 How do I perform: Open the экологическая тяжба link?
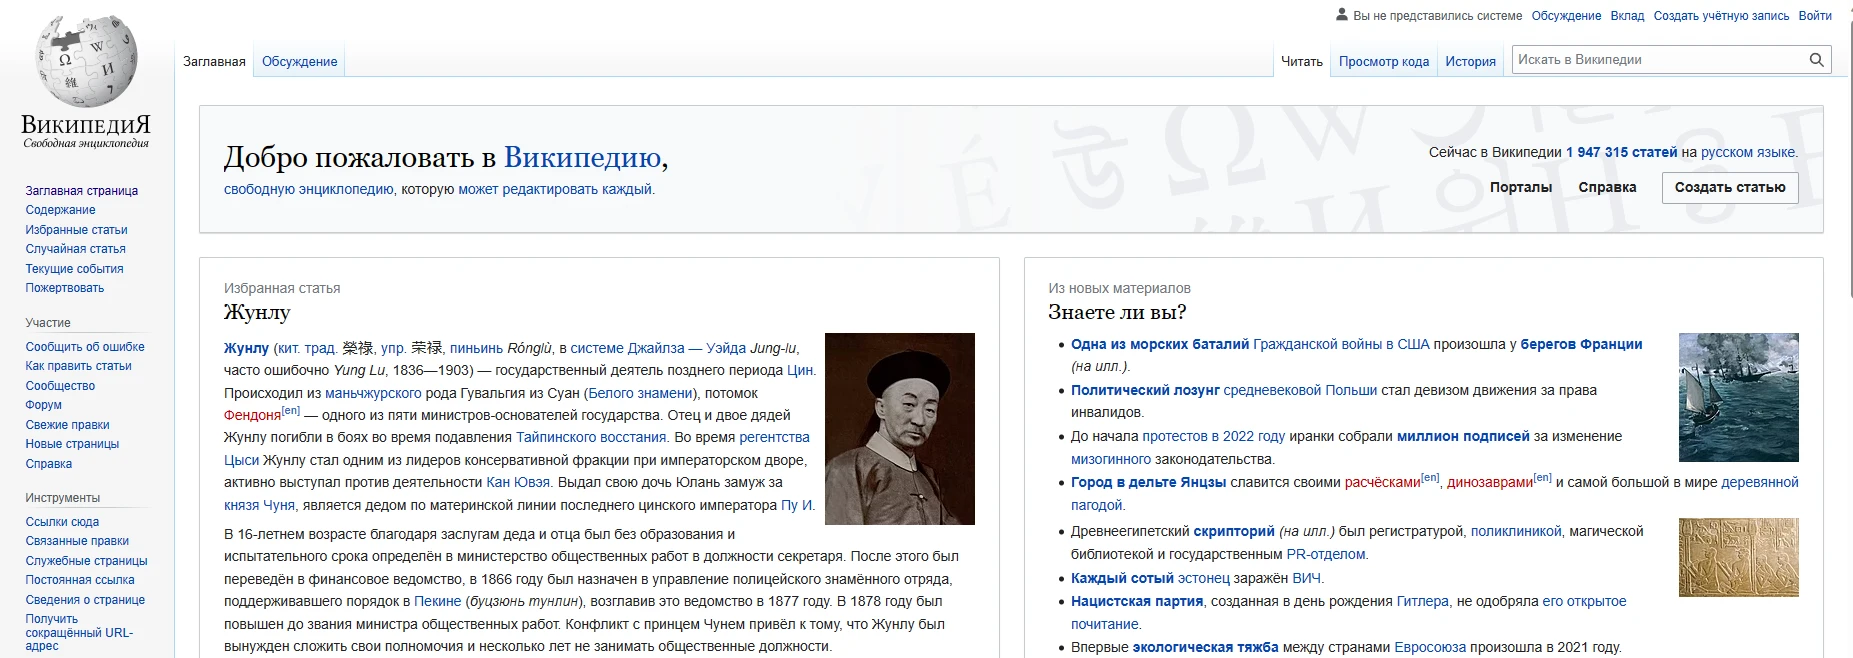coord(1205,647)
